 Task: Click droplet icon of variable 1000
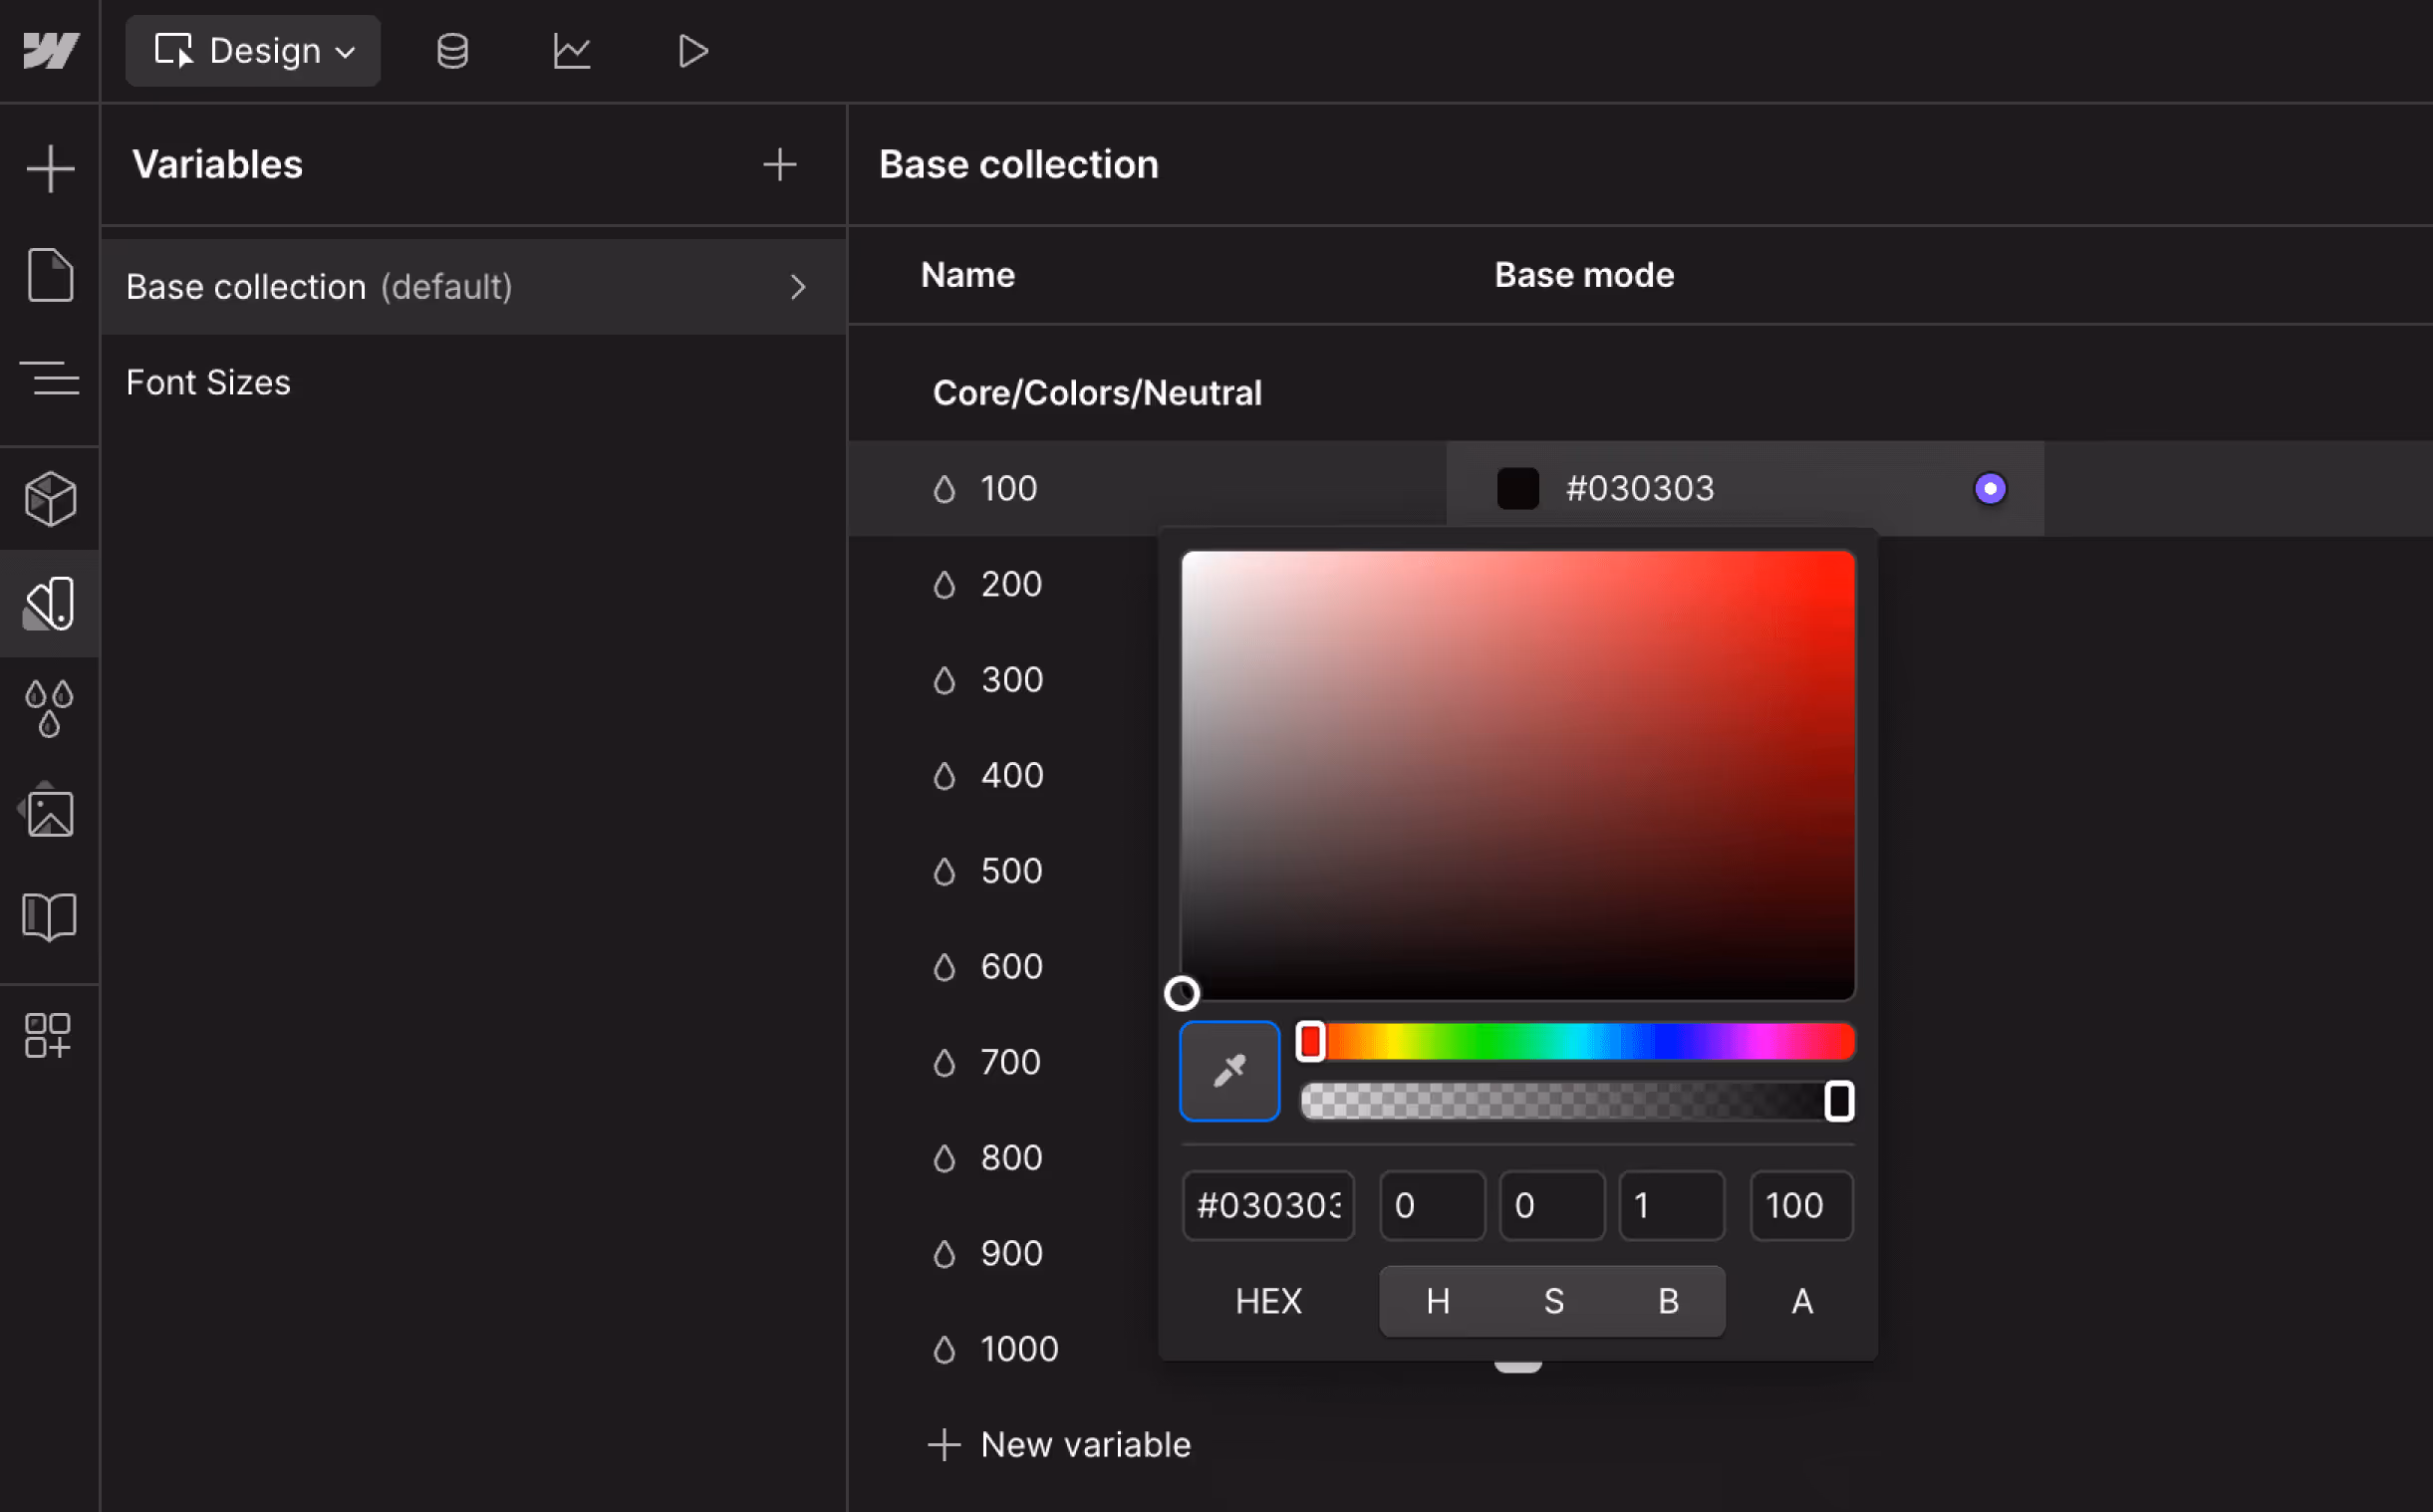click(x=944, y=1350)
